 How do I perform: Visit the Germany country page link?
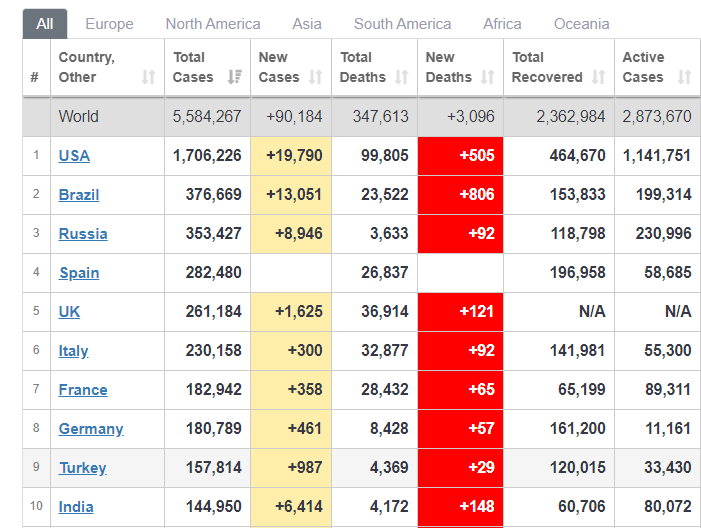coord(91,428)
